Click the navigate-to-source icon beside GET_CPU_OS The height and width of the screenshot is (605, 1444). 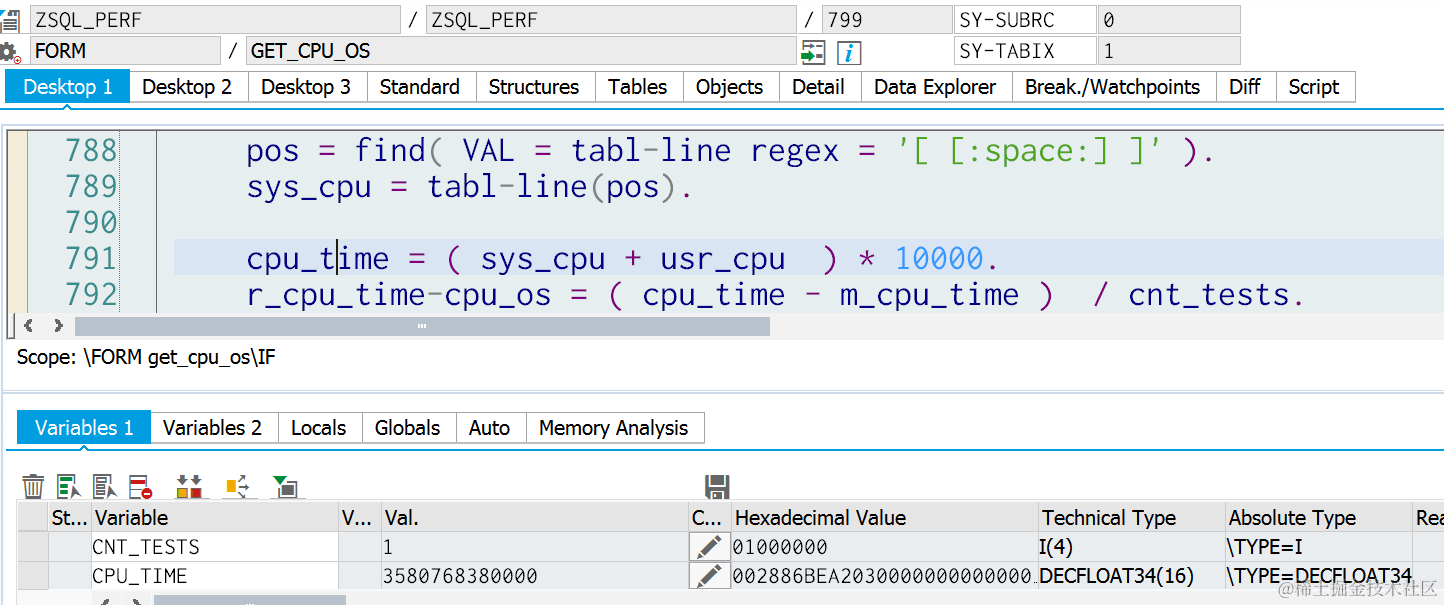[x=813, y=52]
